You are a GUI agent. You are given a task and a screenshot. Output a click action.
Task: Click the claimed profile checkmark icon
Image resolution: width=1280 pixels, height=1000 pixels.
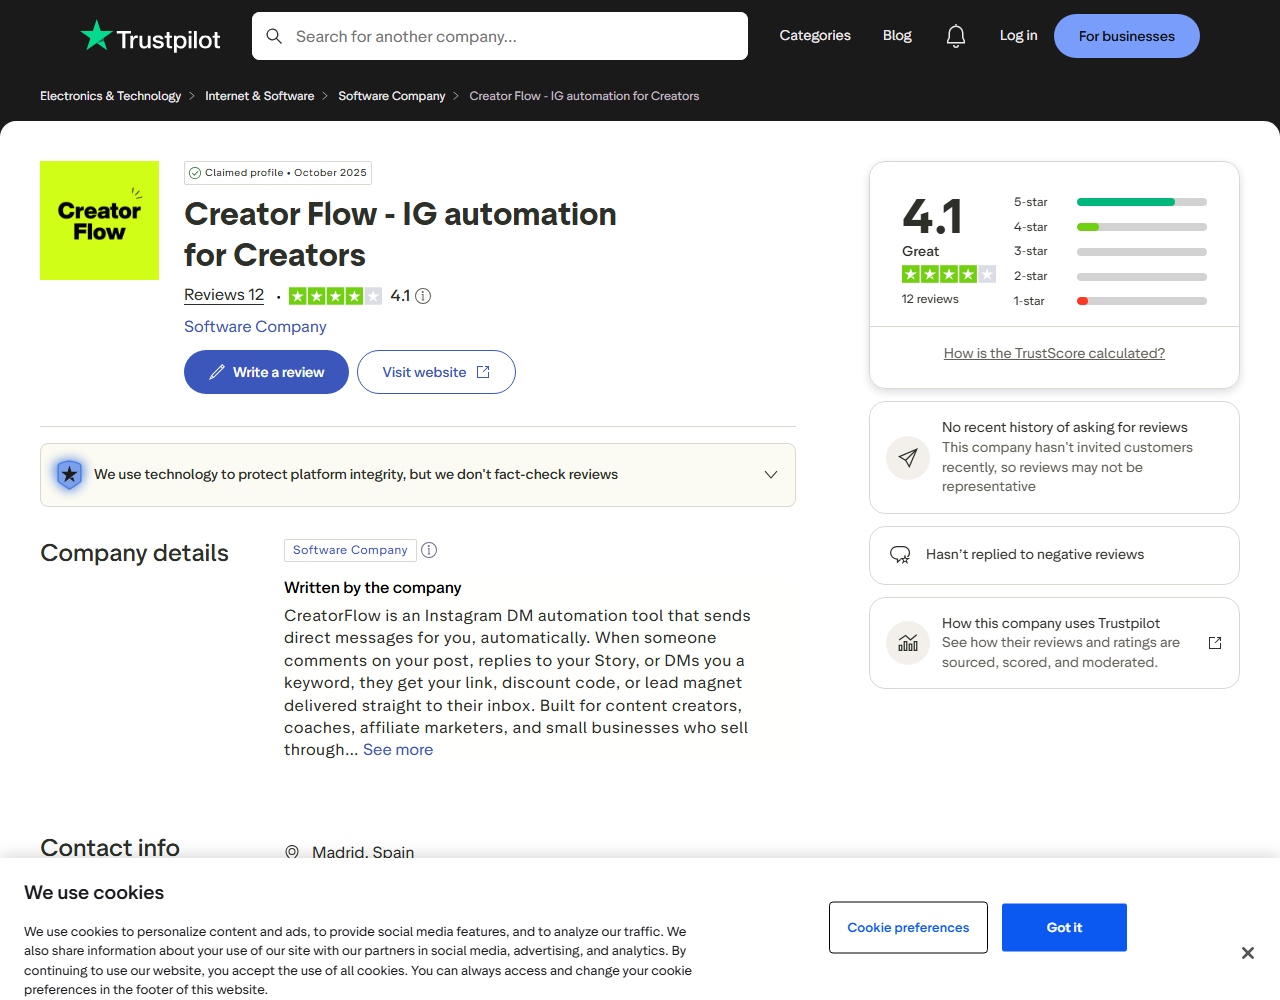click(x=195, y=173)
